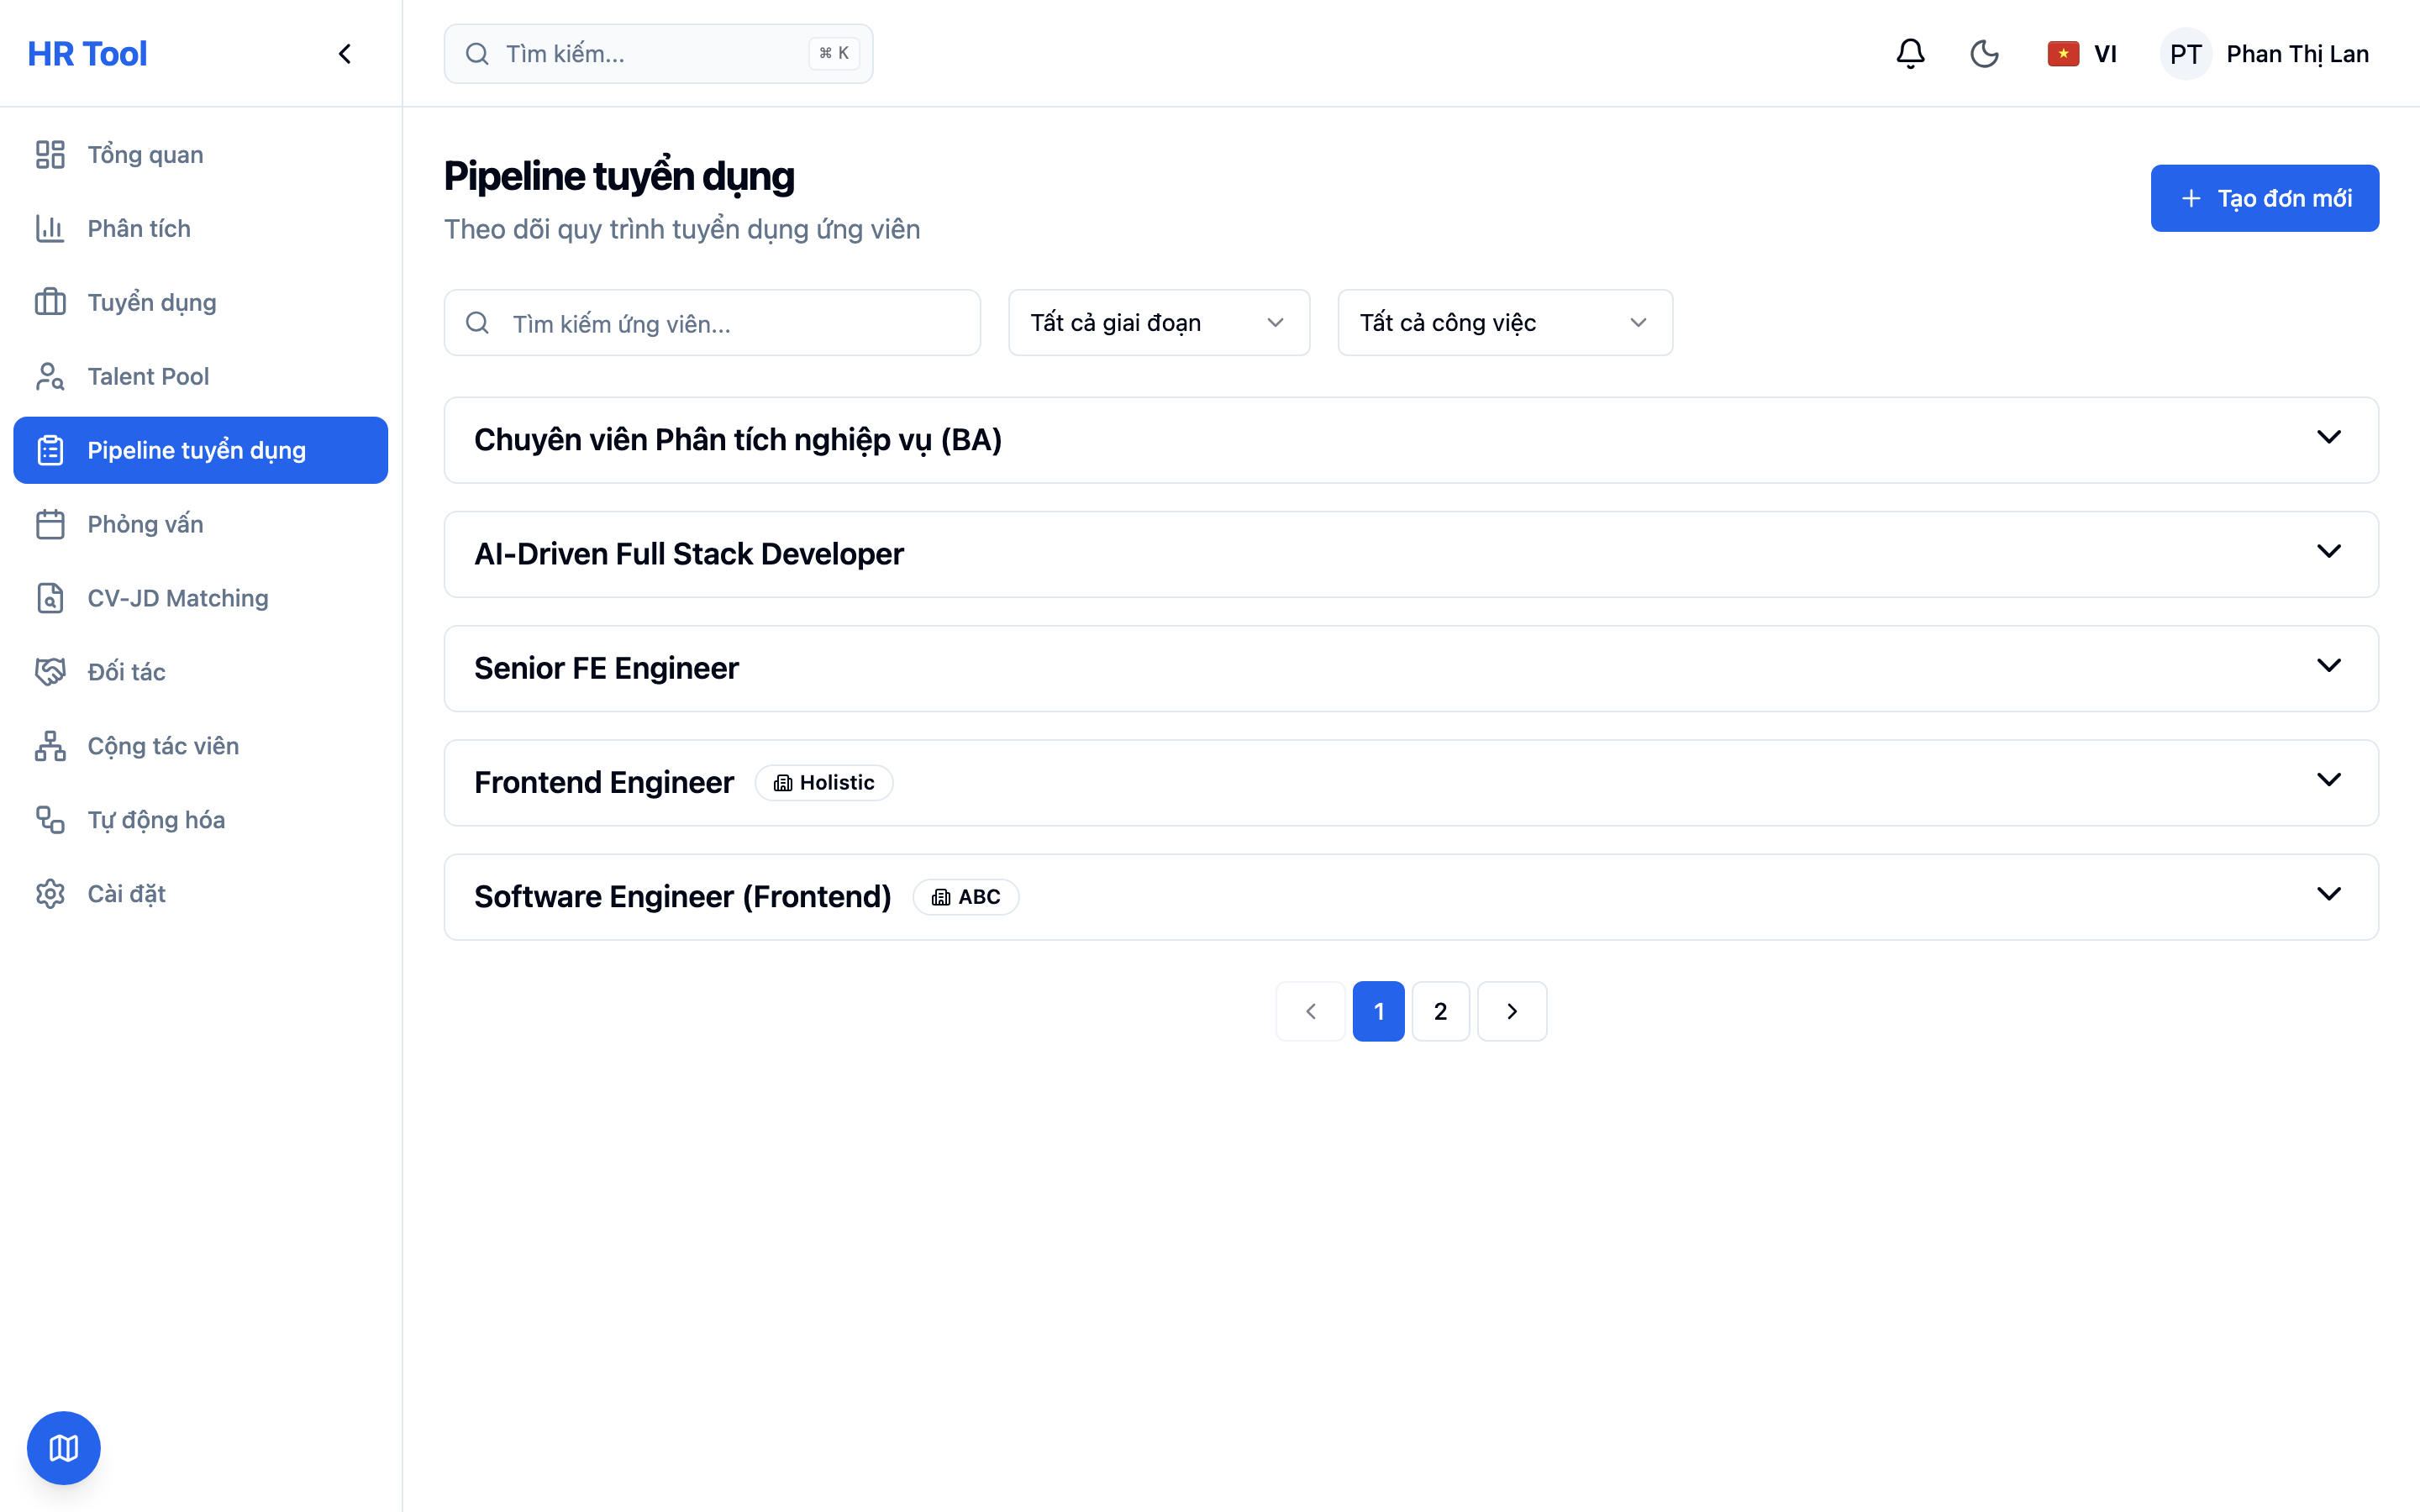Switch language via VI flag
The width and height of the screenshot is (2420, 1512).
pyautogui.click(x=2082, y=54)
